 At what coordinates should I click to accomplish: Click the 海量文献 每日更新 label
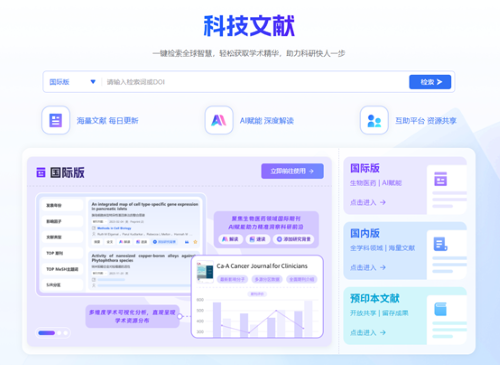point(107,121)
